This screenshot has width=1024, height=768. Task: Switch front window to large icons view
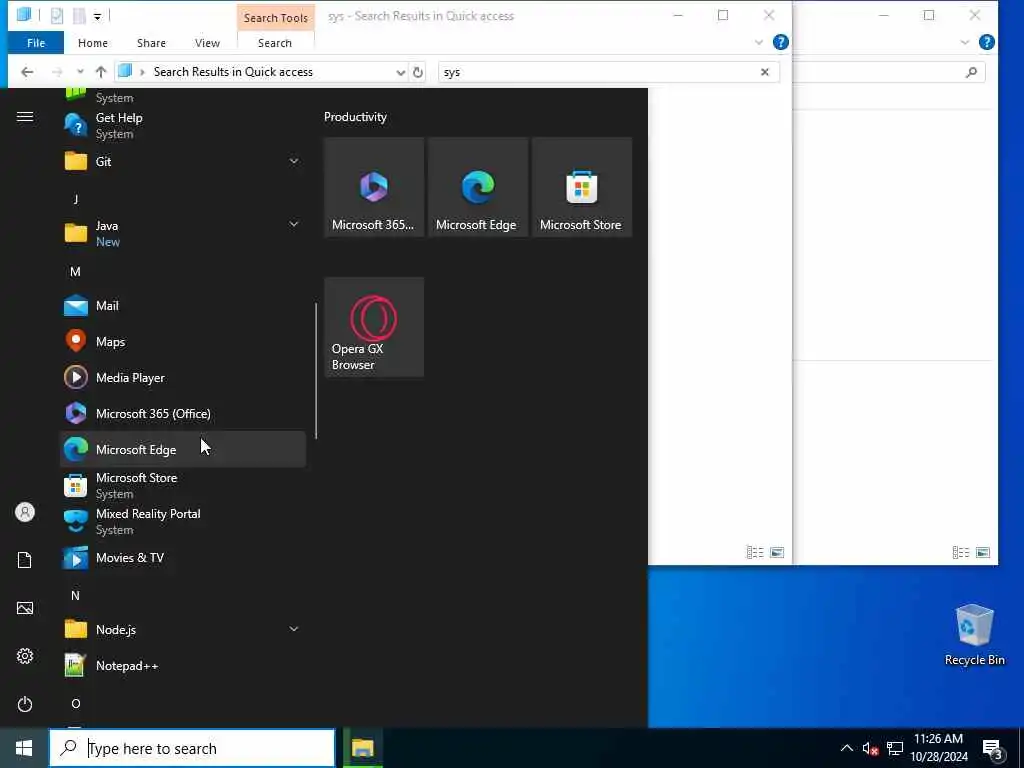(x=777, y=552)
